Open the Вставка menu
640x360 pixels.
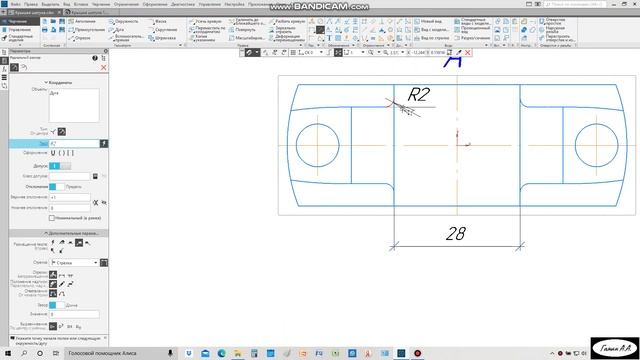[81, 4]
